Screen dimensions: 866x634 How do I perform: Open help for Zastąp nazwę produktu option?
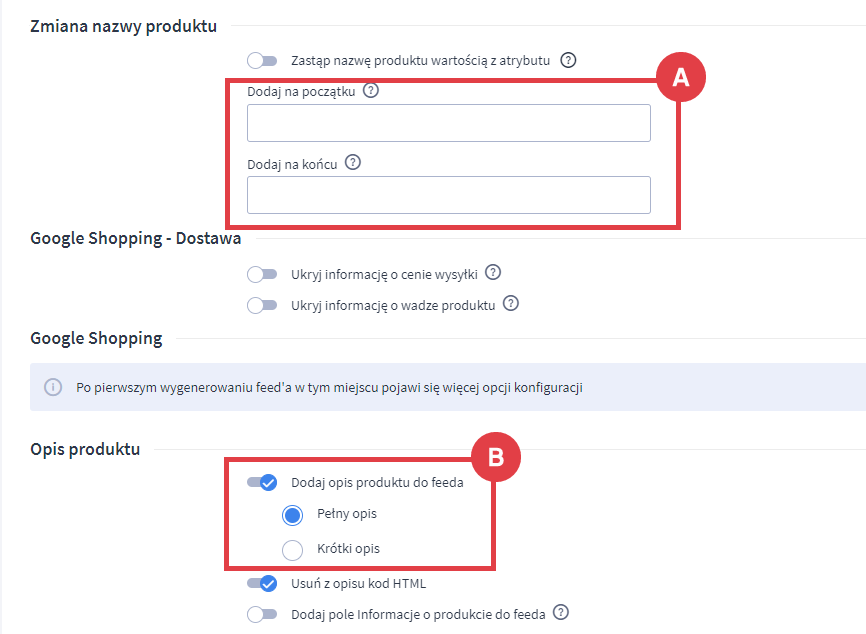coord(568,60)
